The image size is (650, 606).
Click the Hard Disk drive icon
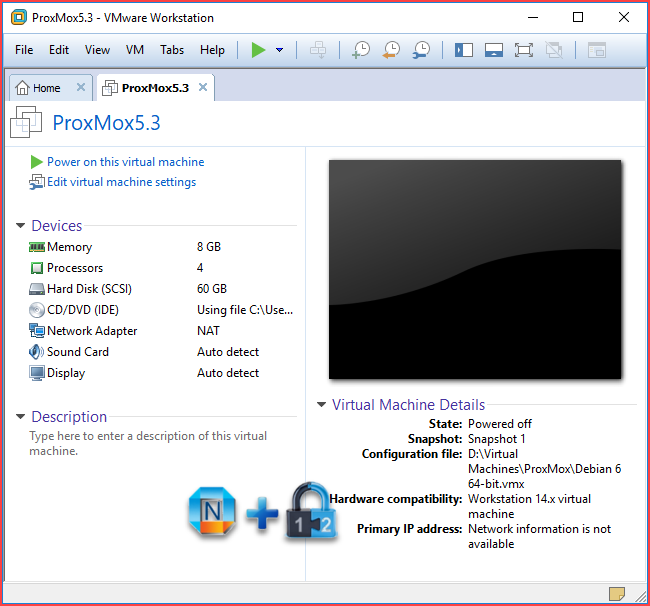coord(36,289)
